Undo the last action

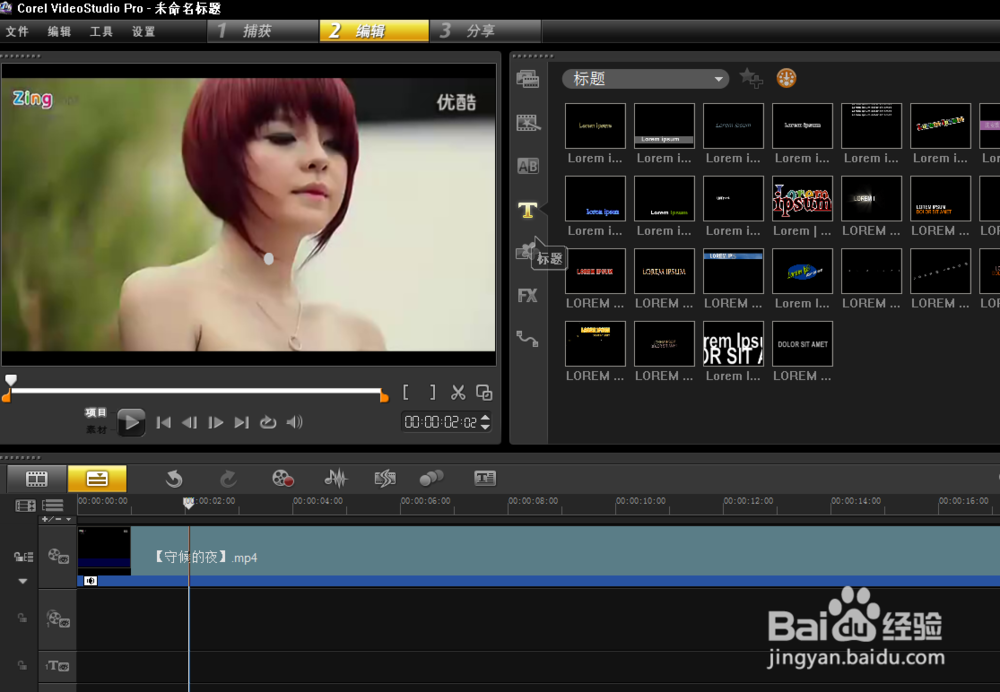pyautogui.click(x=173, y=478)
